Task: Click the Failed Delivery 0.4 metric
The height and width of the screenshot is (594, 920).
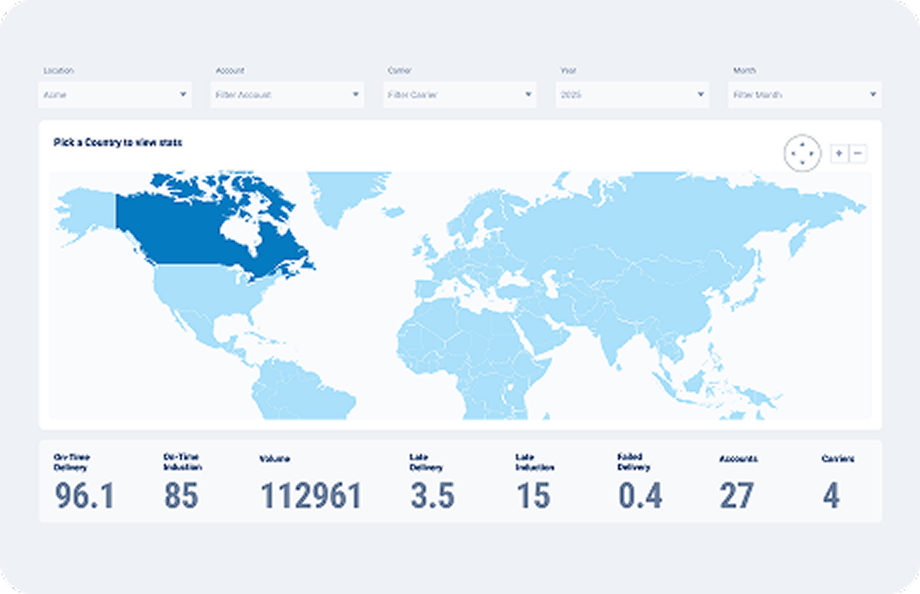Action: tap(640, 495)
